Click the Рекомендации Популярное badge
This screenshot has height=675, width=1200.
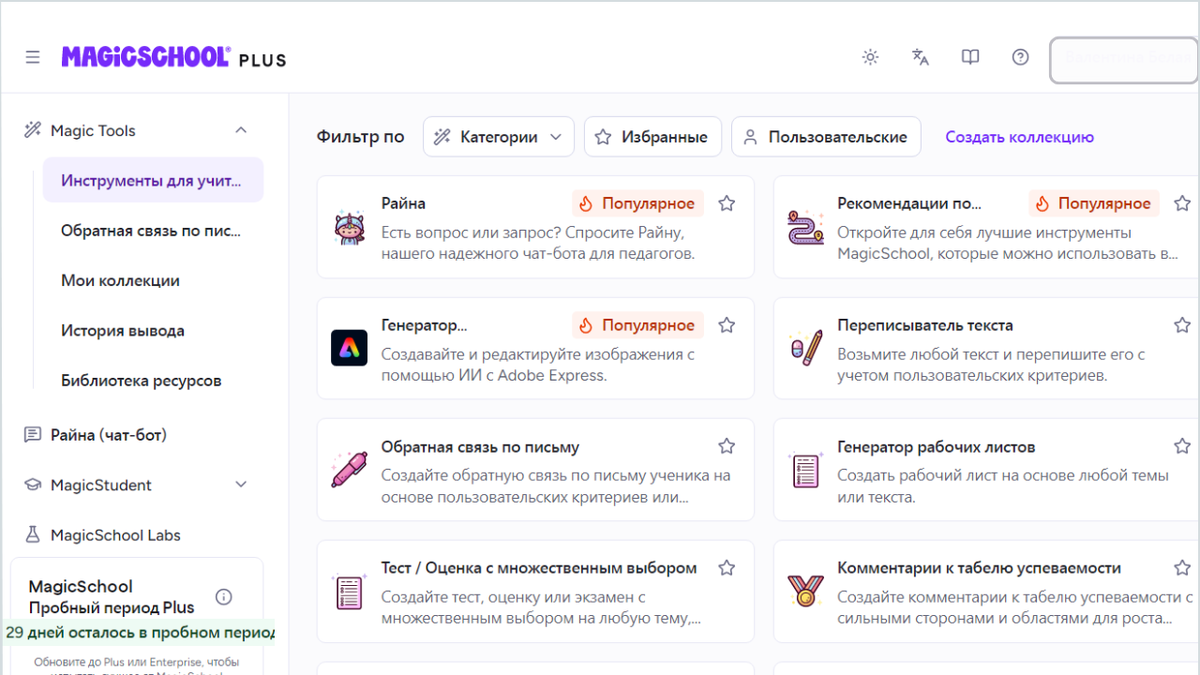tap(1094, 203)
